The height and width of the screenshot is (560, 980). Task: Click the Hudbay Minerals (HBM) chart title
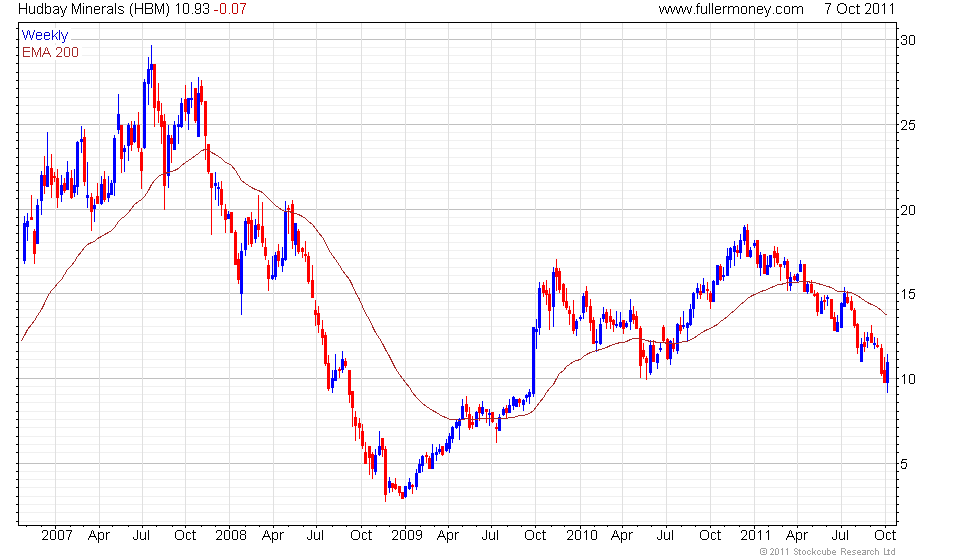tap(94, 9)
